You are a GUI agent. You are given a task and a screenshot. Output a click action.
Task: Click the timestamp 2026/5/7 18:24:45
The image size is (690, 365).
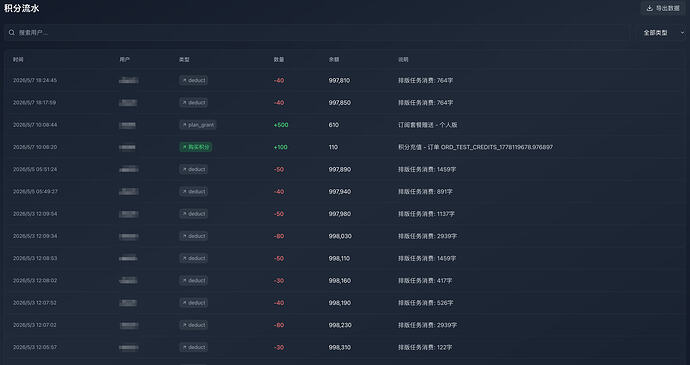tap(35, 81)
